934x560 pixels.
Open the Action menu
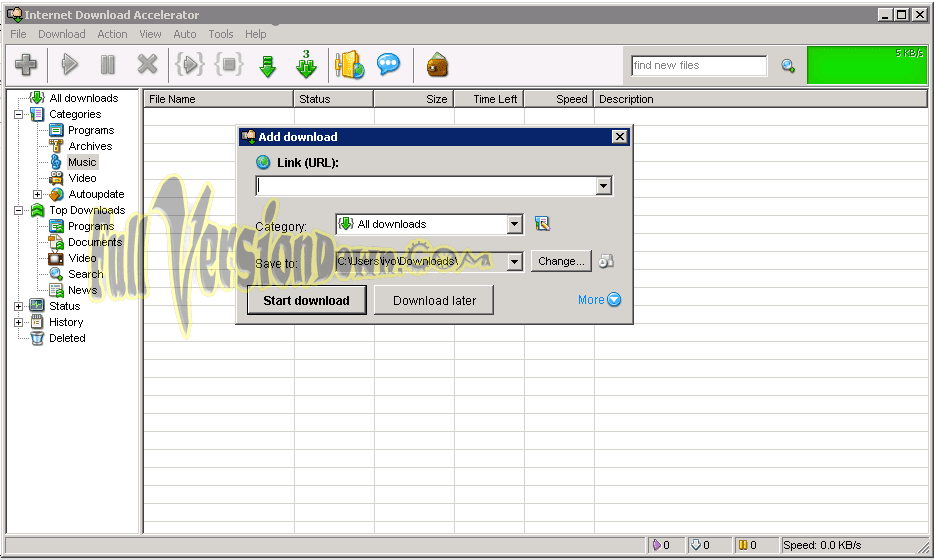click(112, 34)
